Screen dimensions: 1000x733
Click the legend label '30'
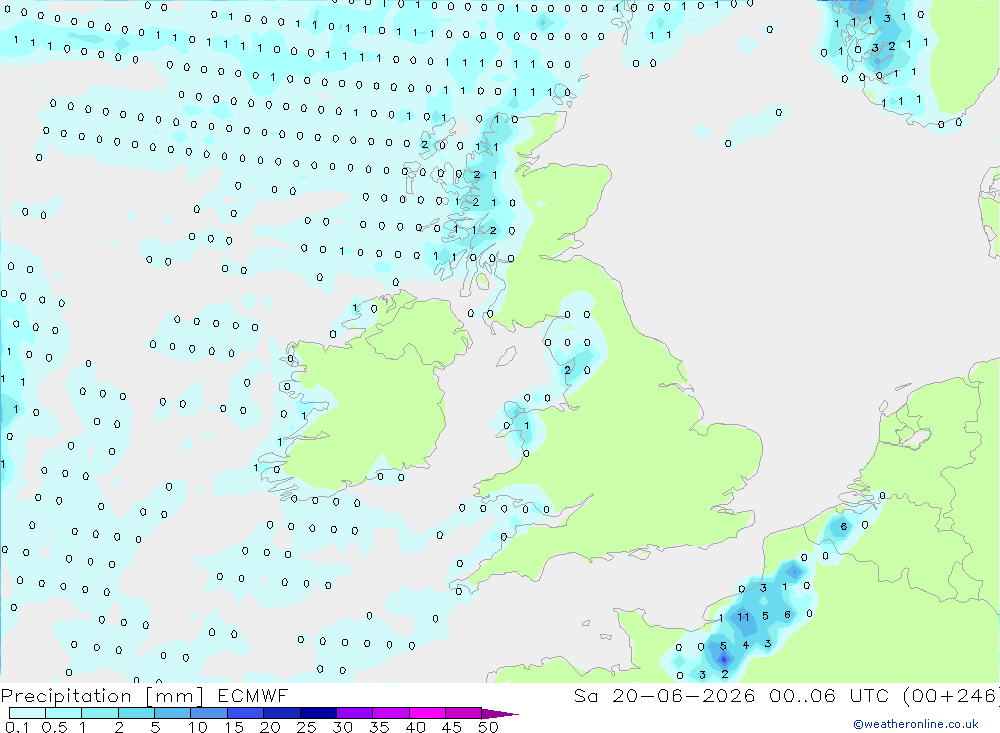[x=342, y=727]
